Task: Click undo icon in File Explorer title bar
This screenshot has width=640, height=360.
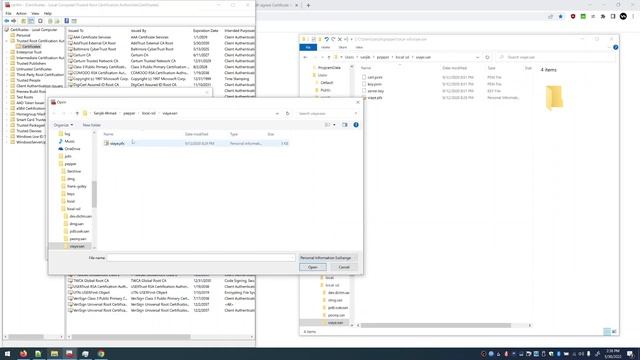Action: (x=327, y=39)
